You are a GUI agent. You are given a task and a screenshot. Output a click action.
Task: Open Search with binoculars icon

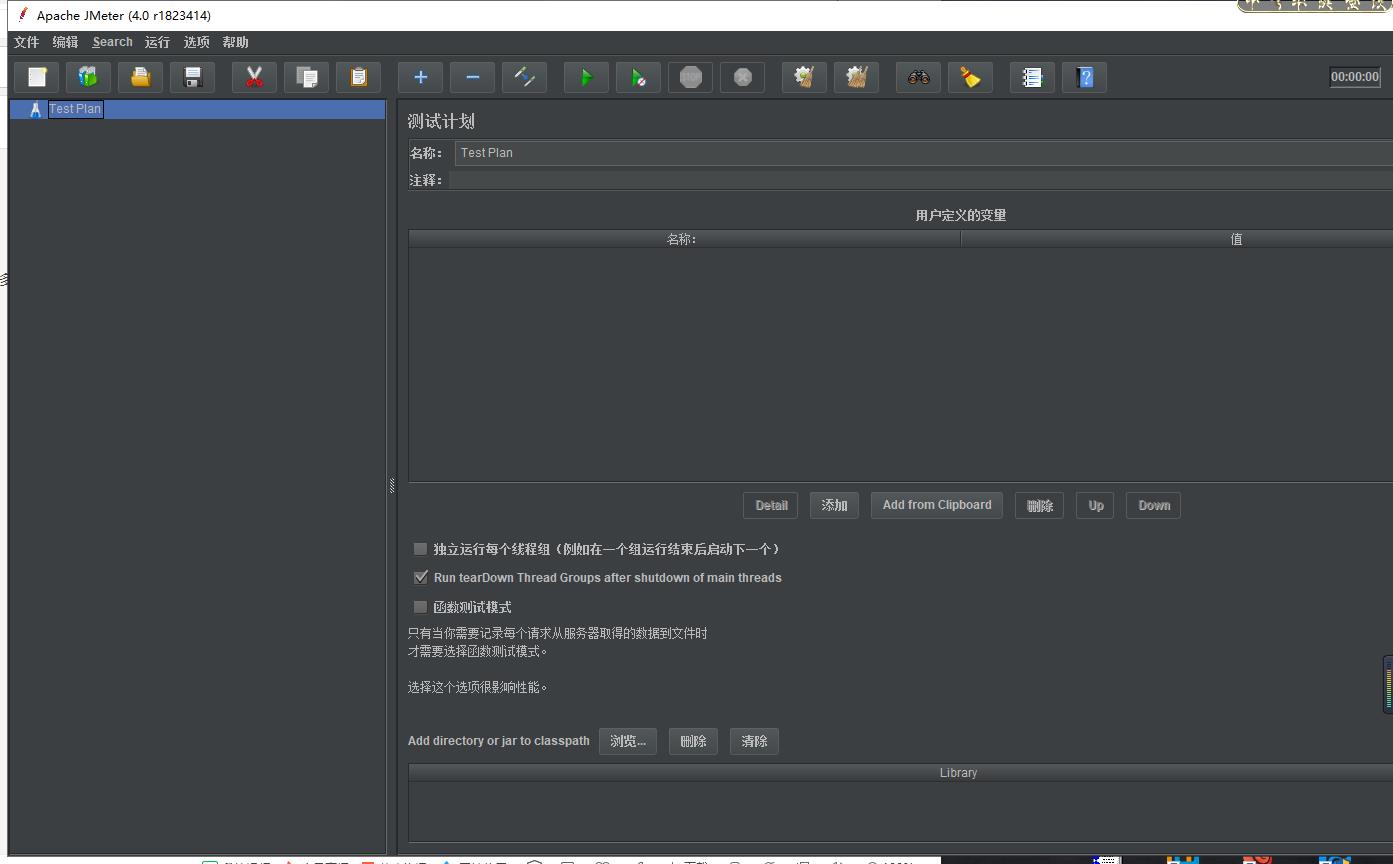(x=918, y=77)
